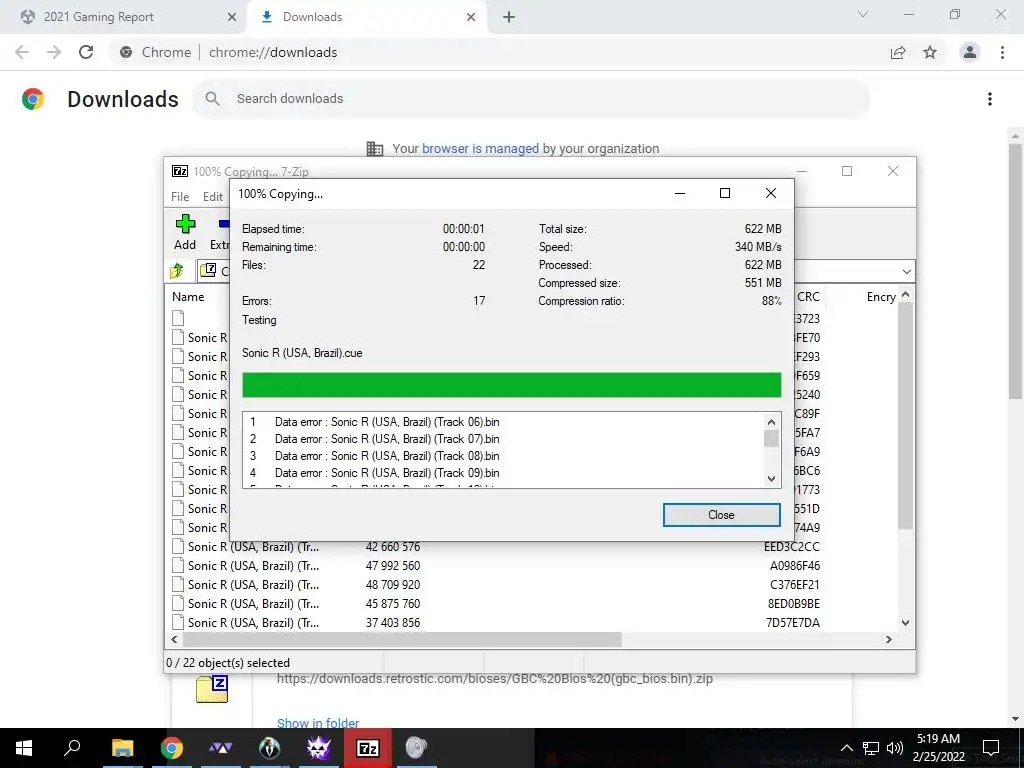Click the Search downloads field
This screenshot has width=1024, height=768.
[531, 99]
